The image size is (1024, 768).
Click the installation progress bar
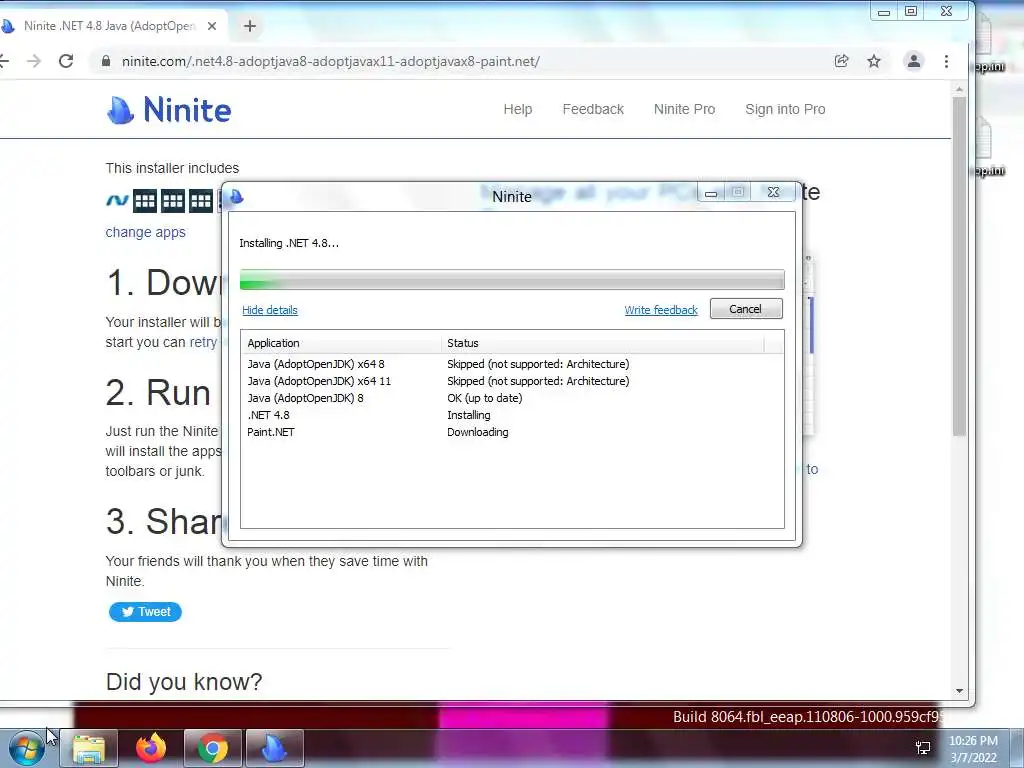[x=512, y=280]
